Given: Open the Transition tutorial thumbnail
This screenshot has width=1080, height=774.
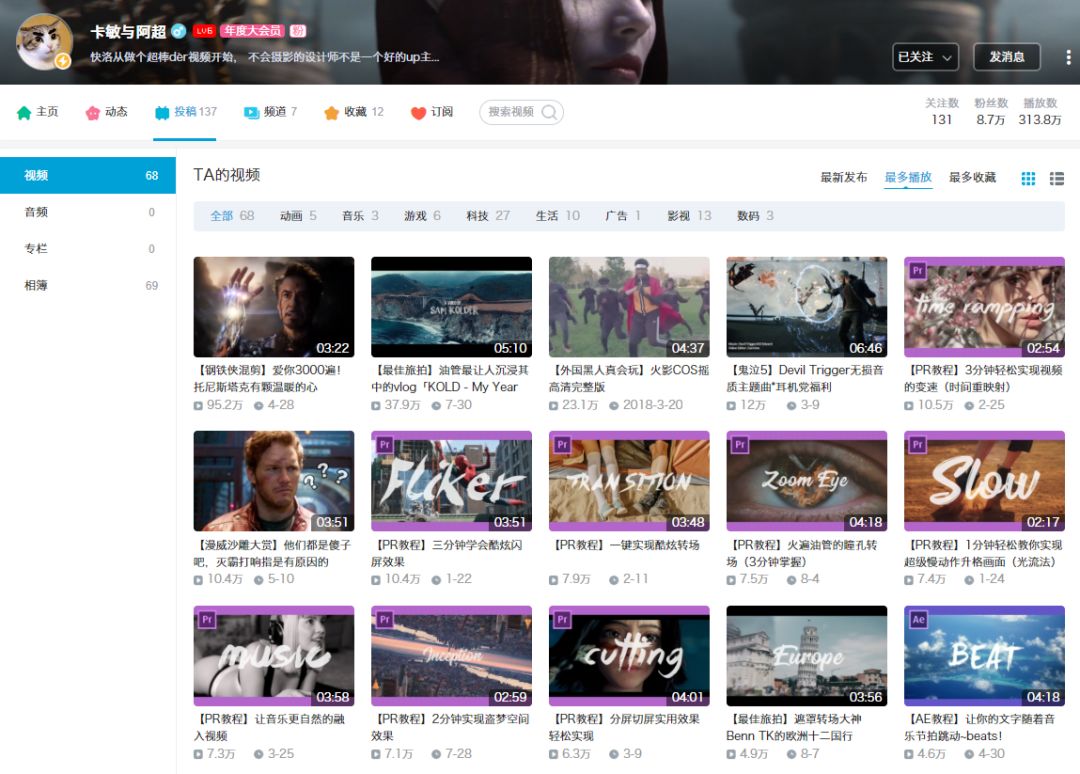Looking at the screenshot, I should (x=630, y=481).
